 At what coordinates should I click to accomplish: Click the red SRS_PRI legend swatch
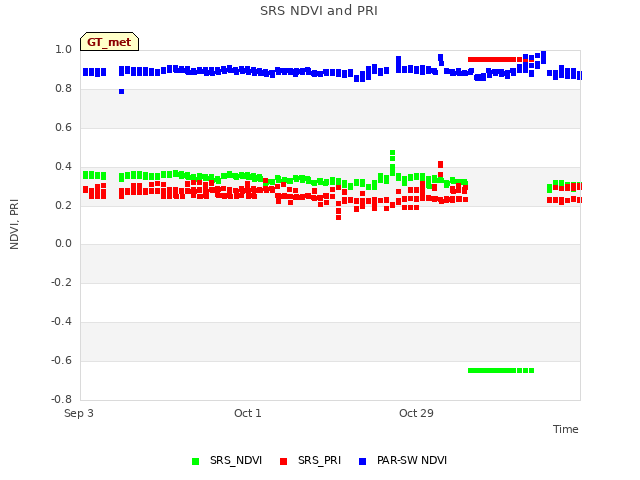[283, 461]
